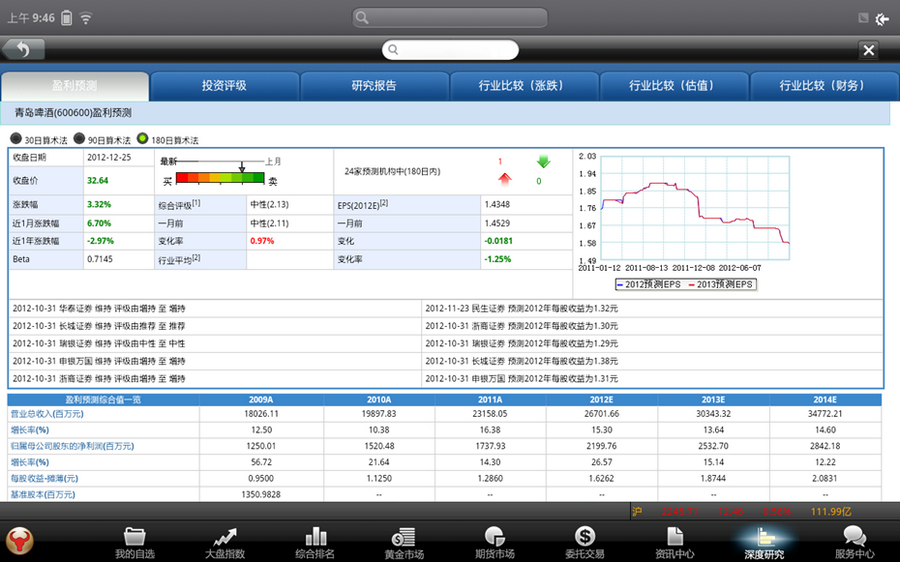Image resolution: width=900 pixels, height=562 pixels.
Task: Tap the 2014E column header
Action: click(825, 400)
